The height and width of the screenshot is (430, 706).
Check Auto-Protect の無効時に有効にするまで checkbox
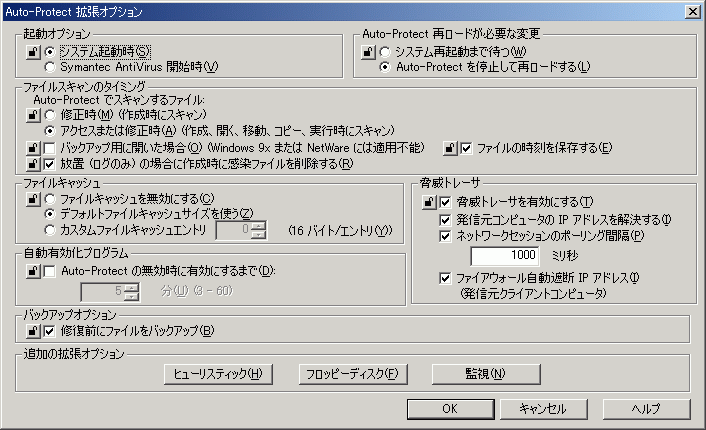click(50, 271)
